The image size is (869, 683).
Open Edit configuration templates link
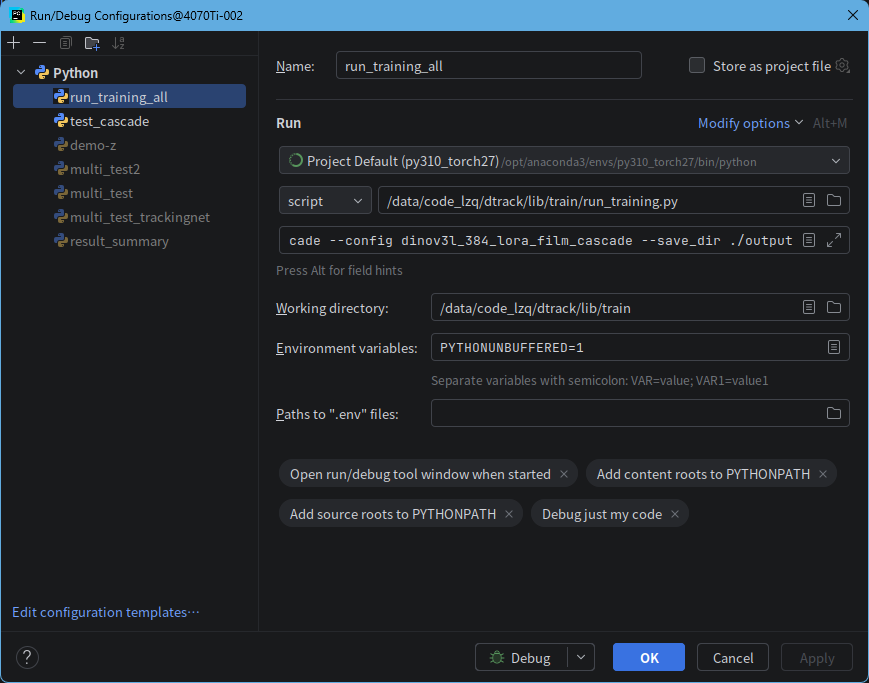click(x=105, y=612)
